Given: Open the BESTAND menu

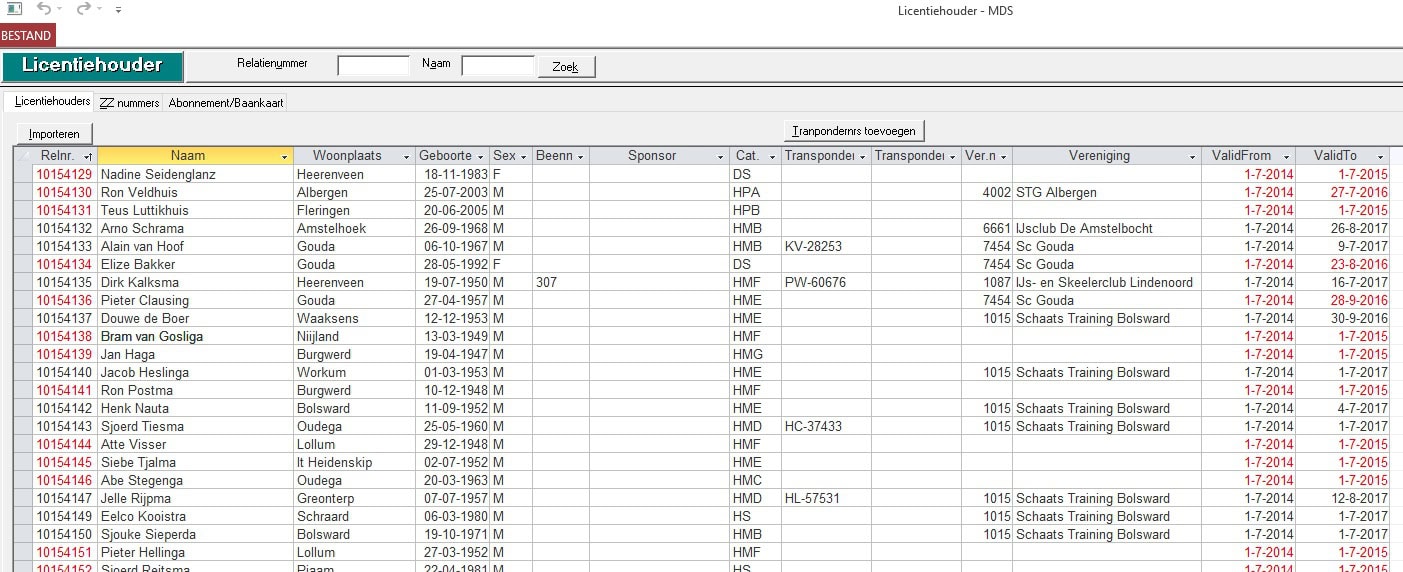Looking at the screenshot, I should click(x=27, y=35).
